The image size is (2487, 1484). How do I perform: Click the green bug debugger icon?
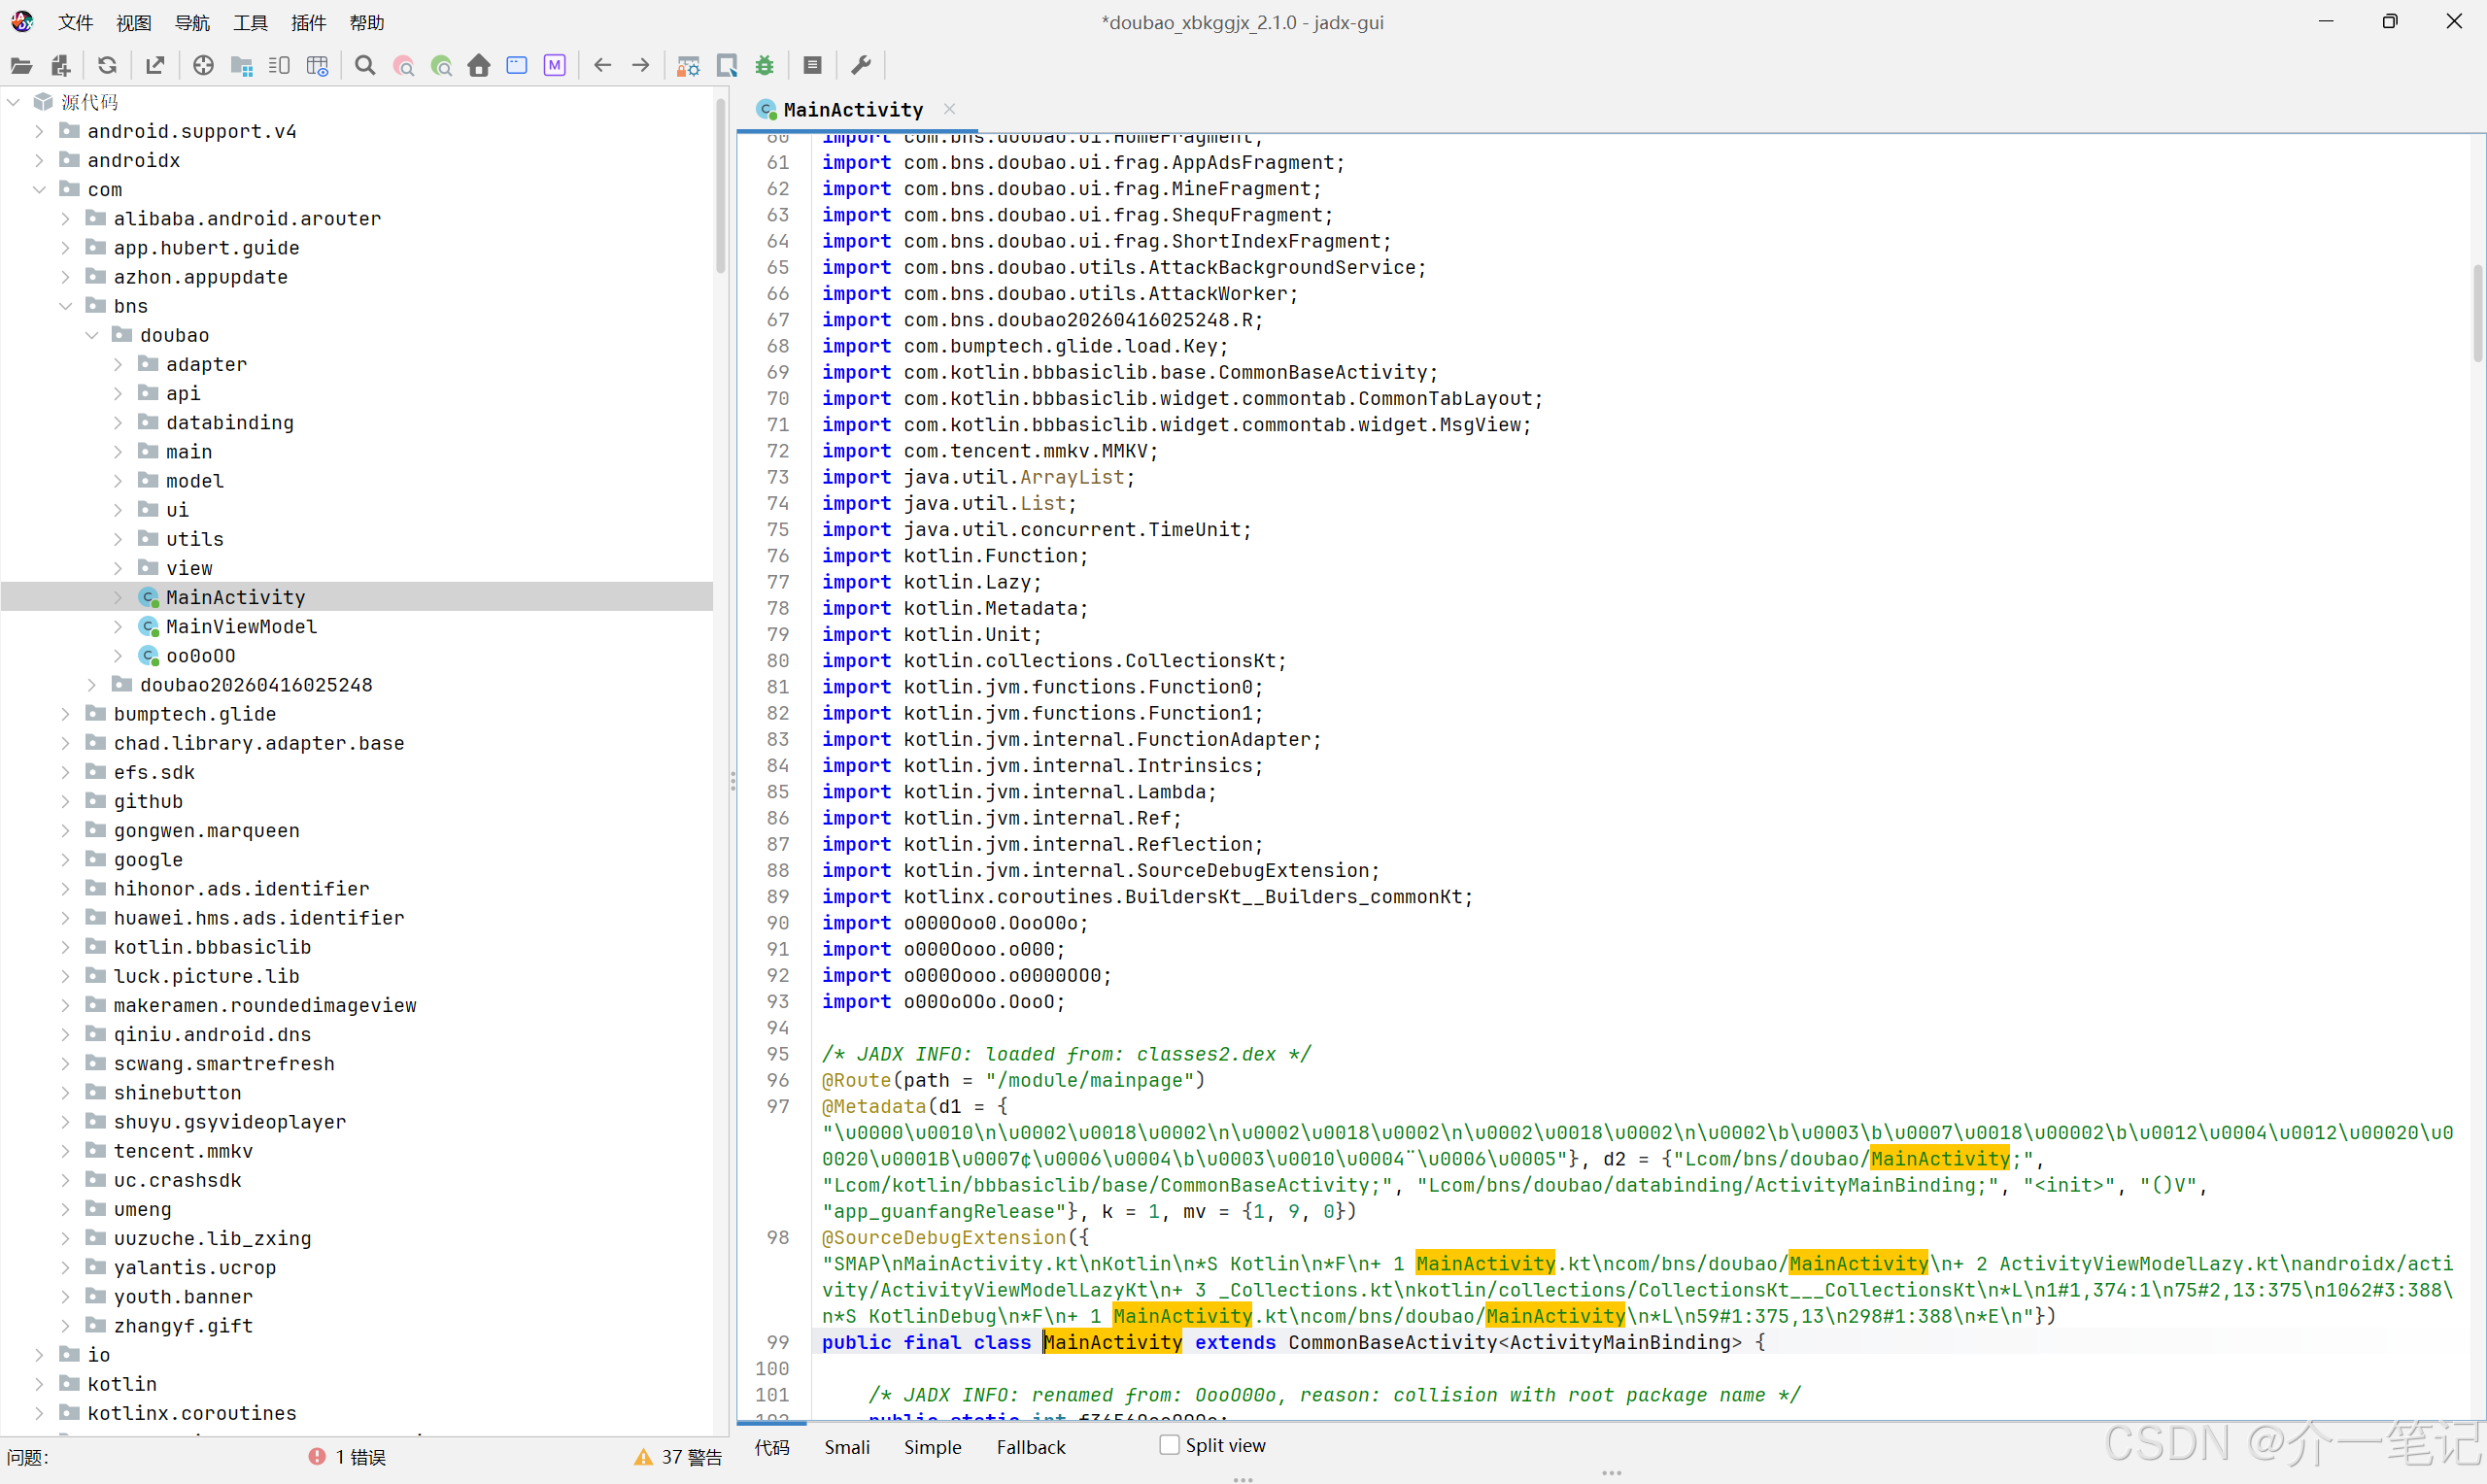(765, 66)
